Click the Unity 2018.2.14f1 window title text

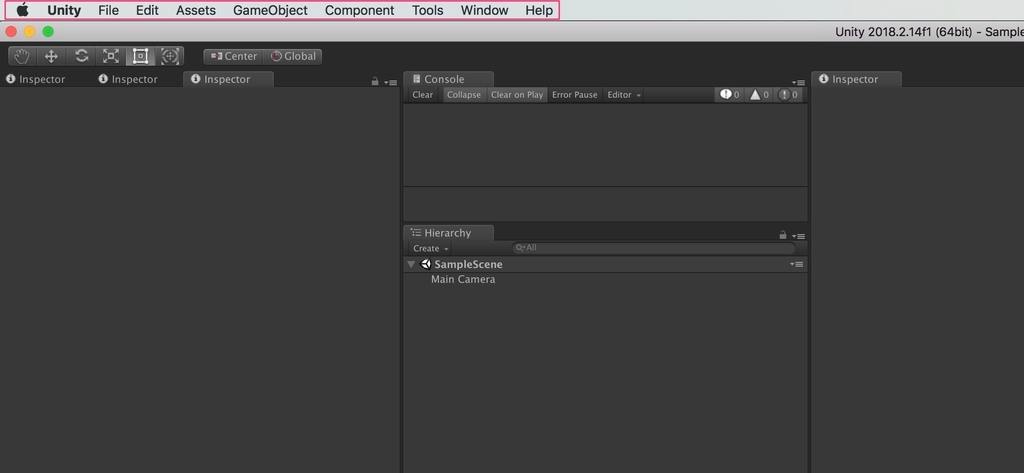929,32
